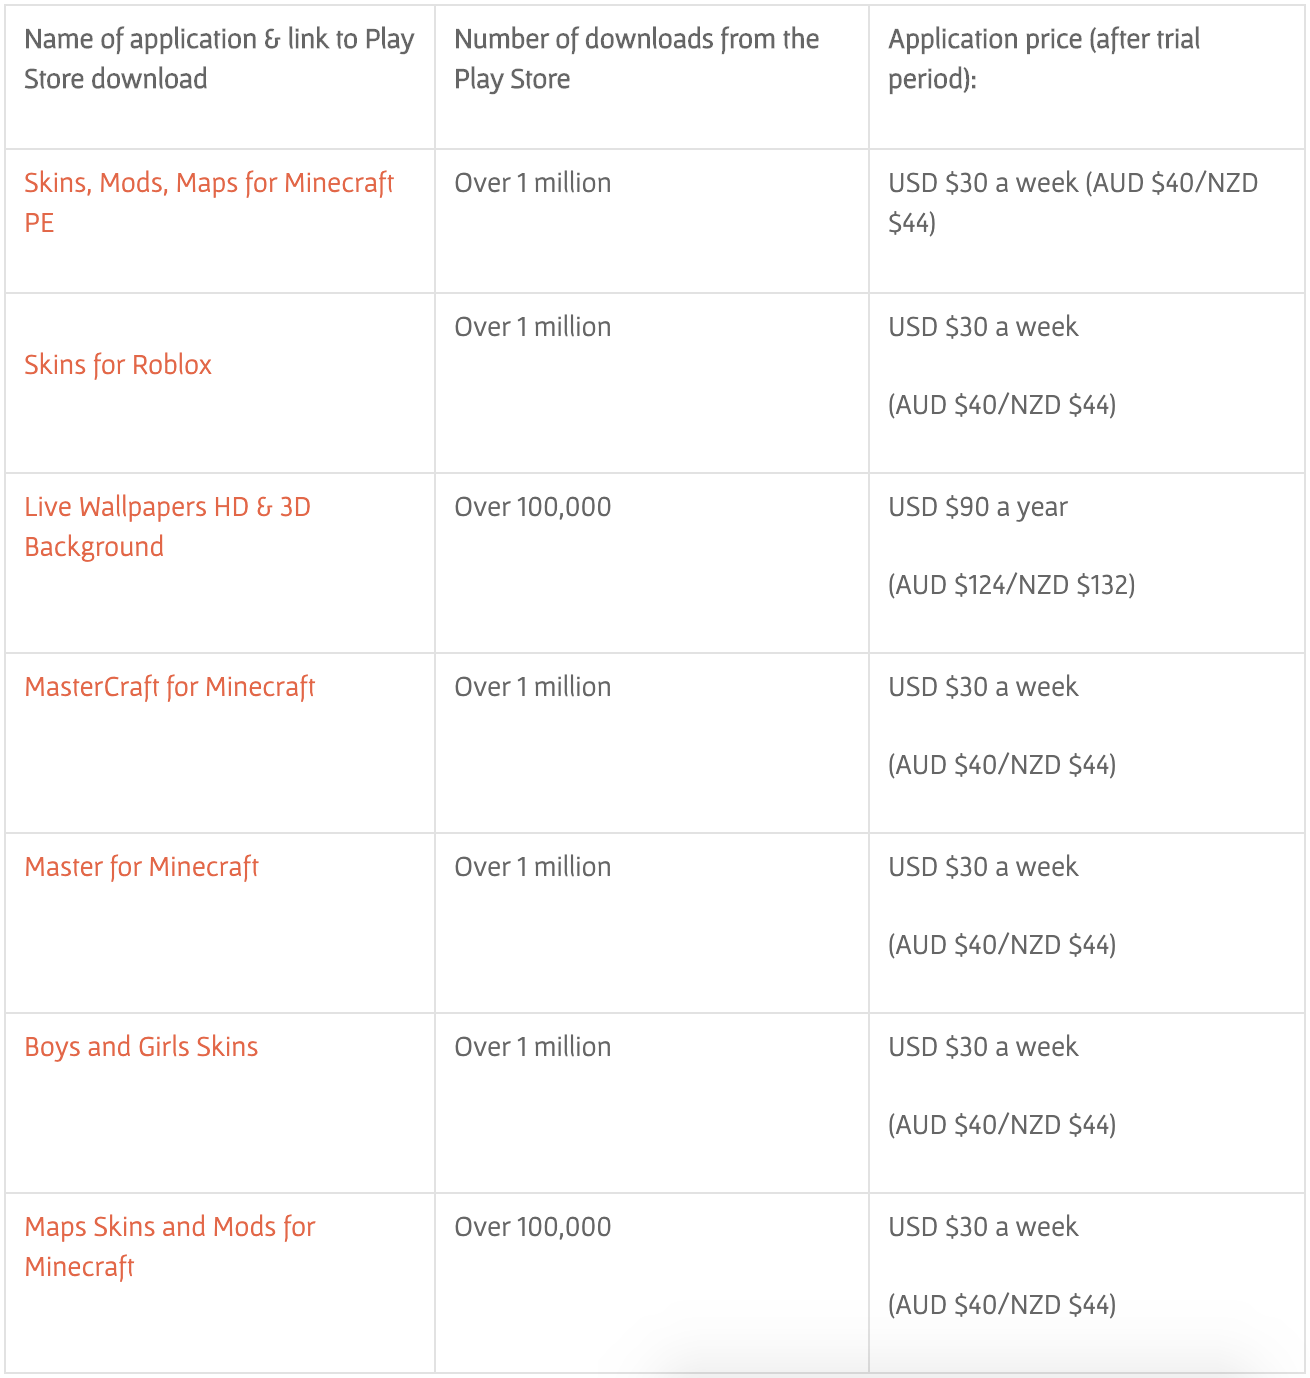The width and height of the screenshot is (1310, 1378).
Task: Open the Master for Minecraft link
Action: click(141, 867)
